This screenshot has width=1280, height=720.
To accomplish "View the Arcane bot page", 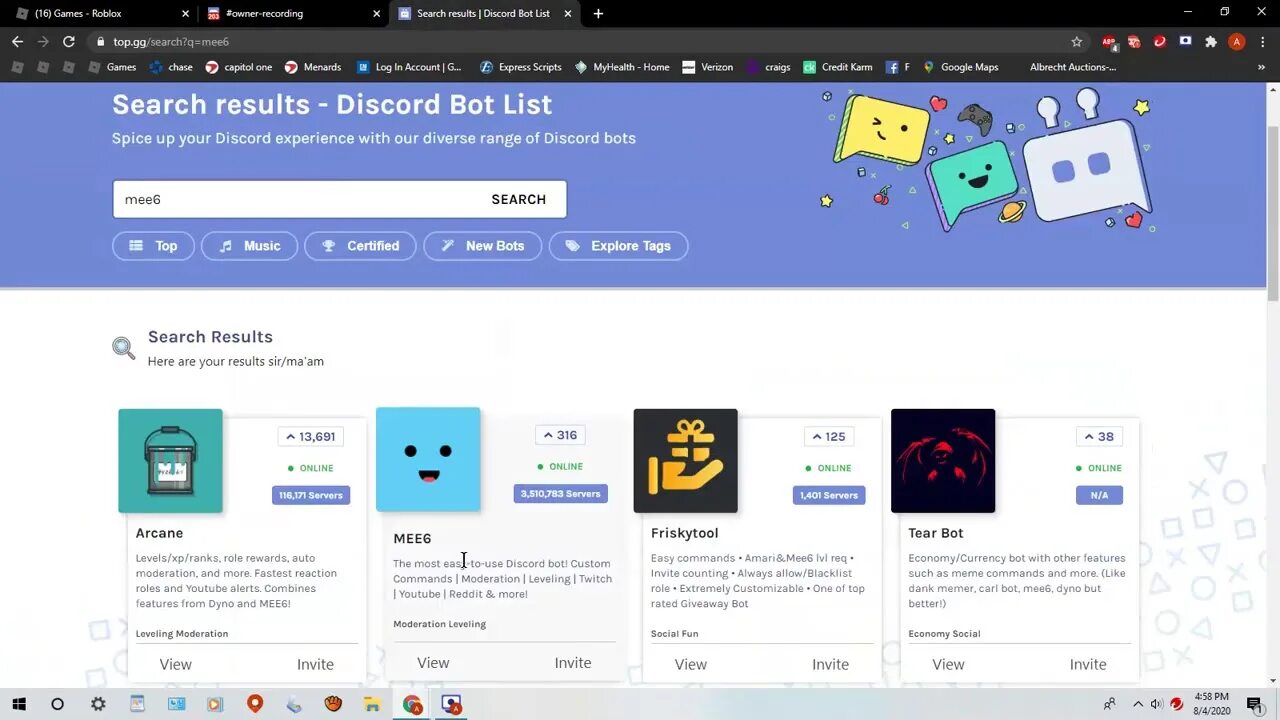I will (x=175, y=664).
